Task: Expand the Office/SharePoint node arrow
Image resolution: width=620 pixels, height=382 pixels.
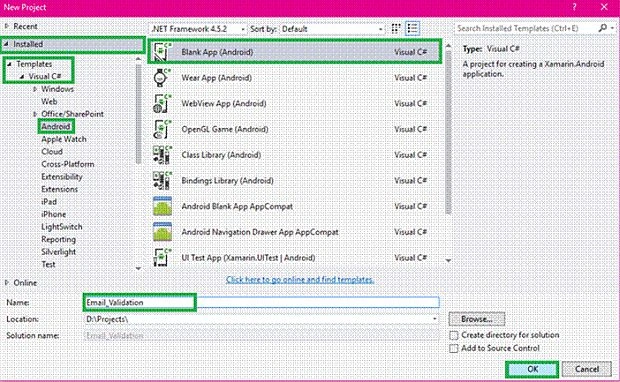Action: click(35, 114)
